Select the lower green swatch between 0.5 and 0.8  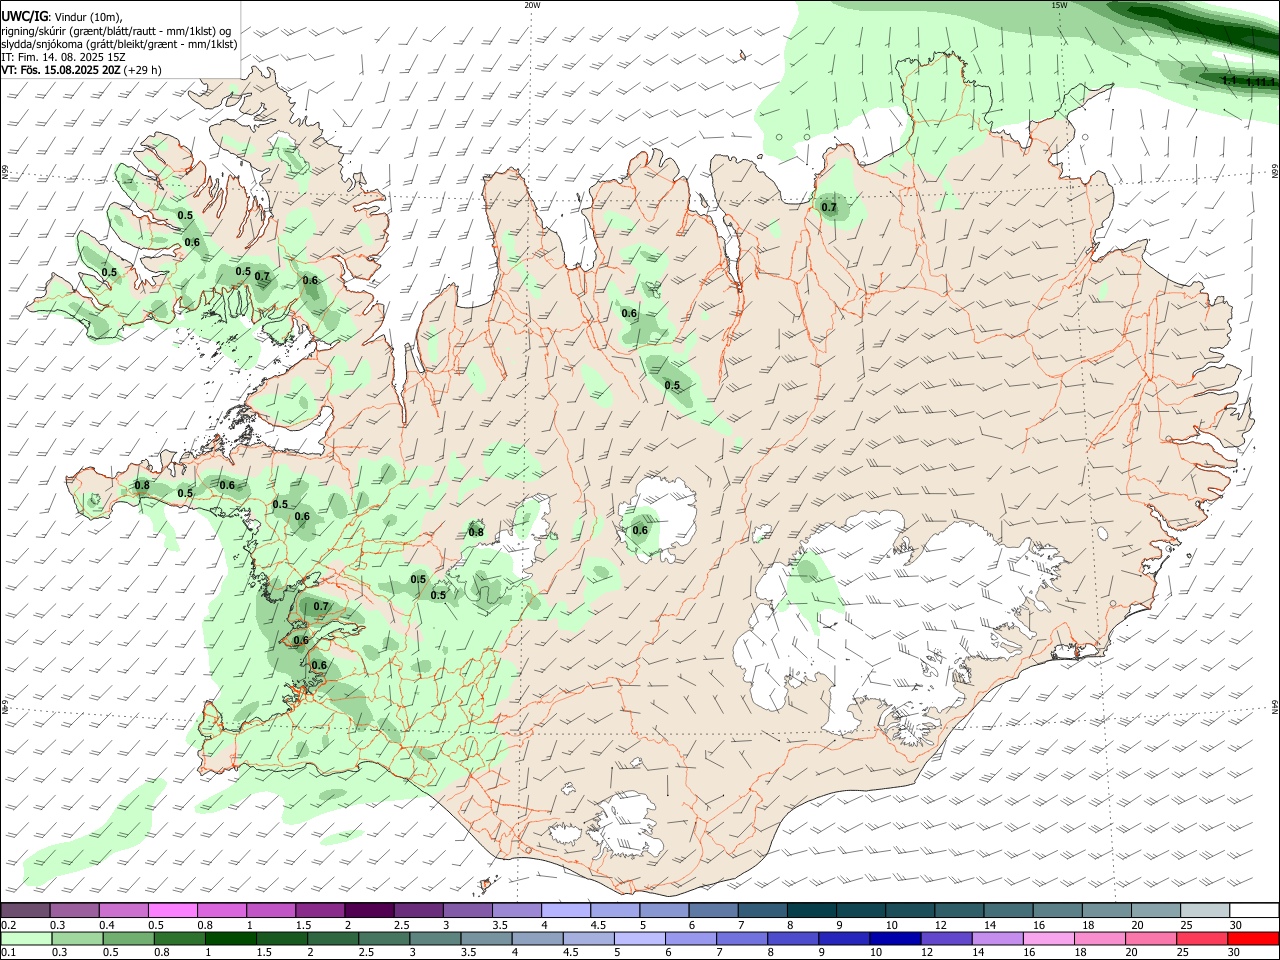tap(129, 939)
